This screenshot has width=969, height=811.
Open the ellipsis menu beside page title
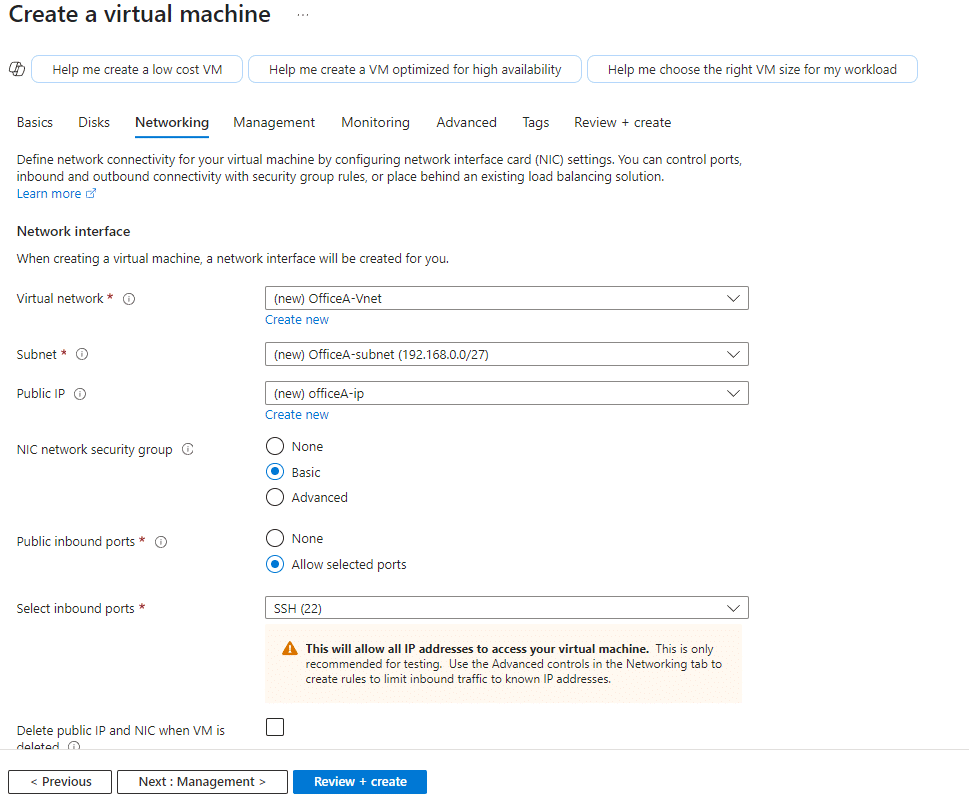(x=303, y=15)
